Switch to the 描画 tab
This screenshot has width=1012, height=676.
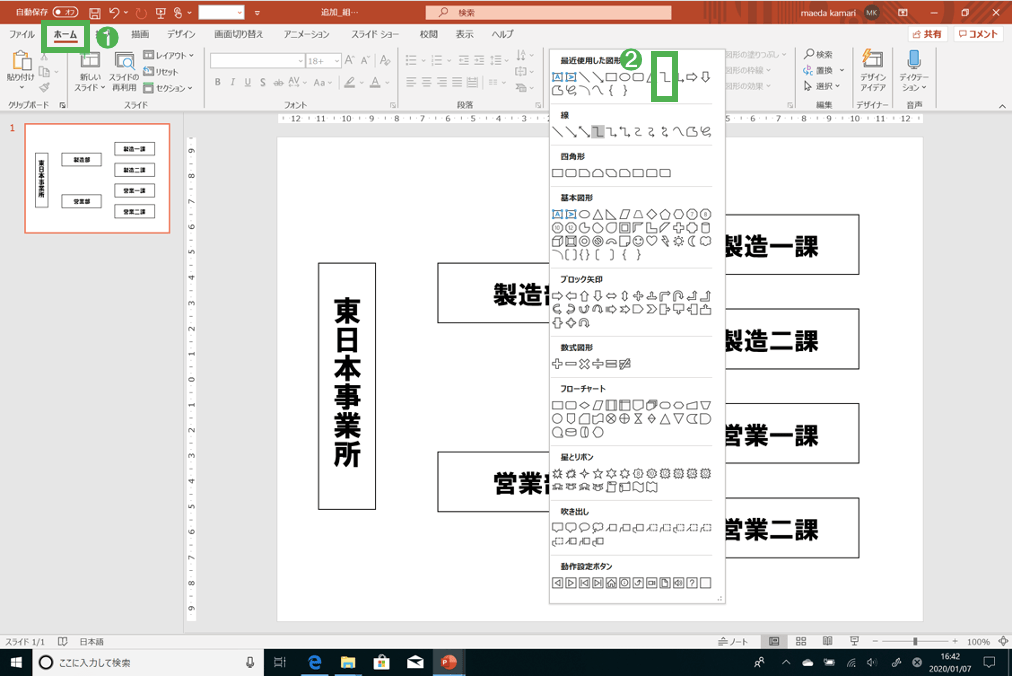(x=139, y=34)
